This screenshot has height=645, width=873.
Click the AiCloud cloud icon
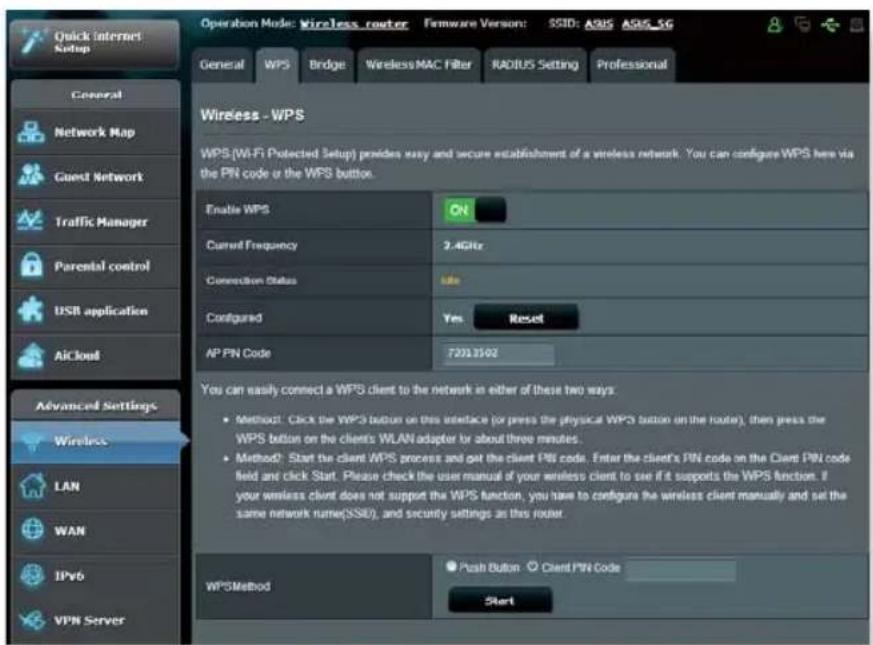(x=31, y=355)
